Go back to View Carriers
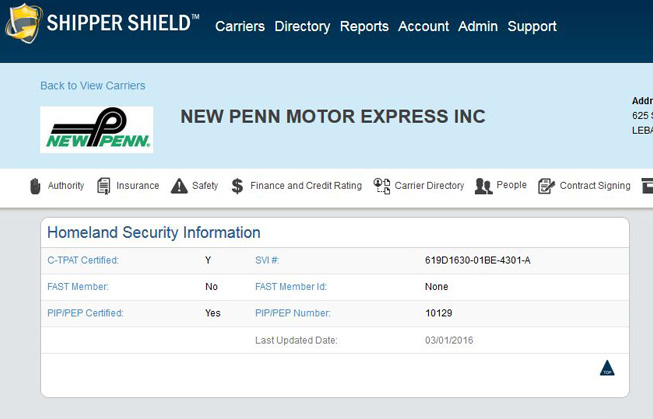 pos(92,86)
